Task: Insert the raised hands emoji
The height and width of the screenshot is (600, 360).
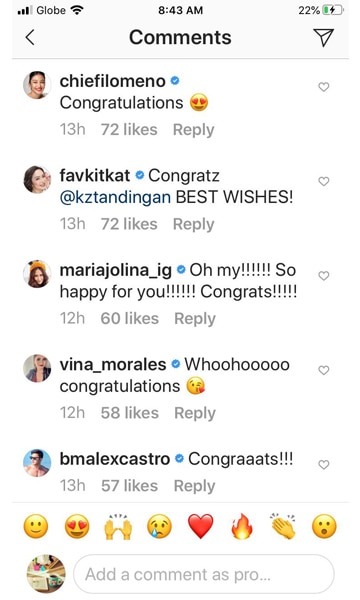Action: click(118, 527)
